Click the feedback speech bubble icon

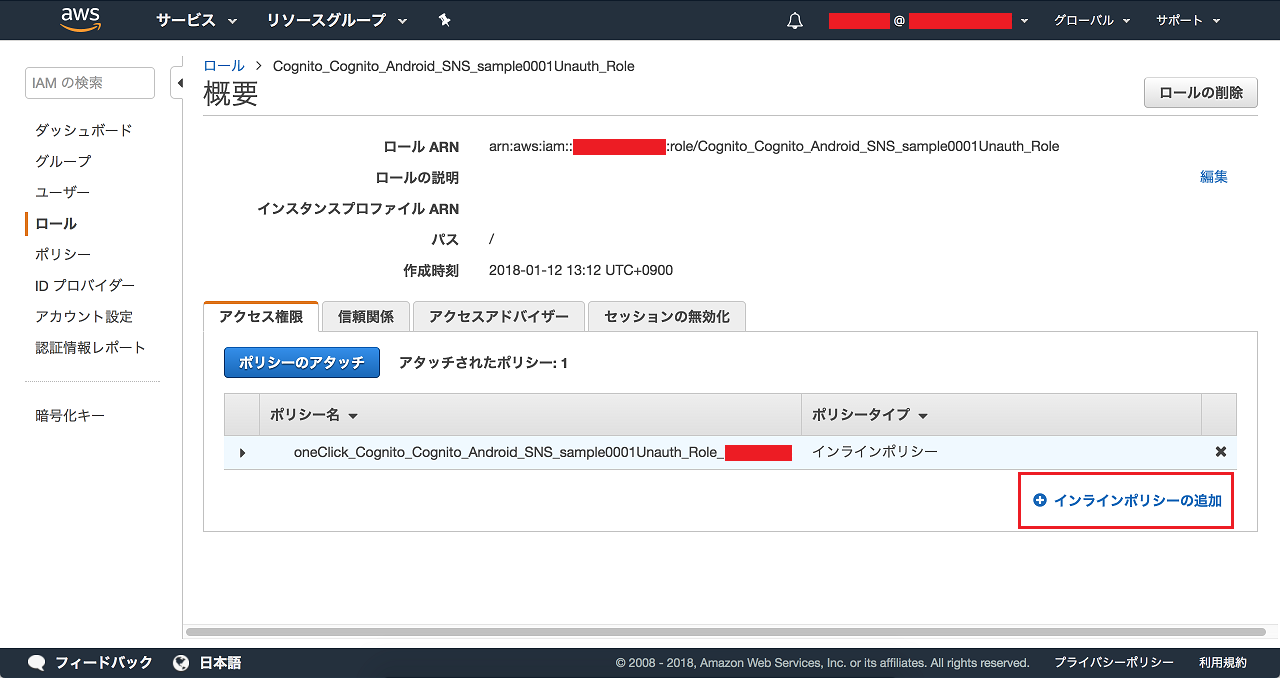37,662
